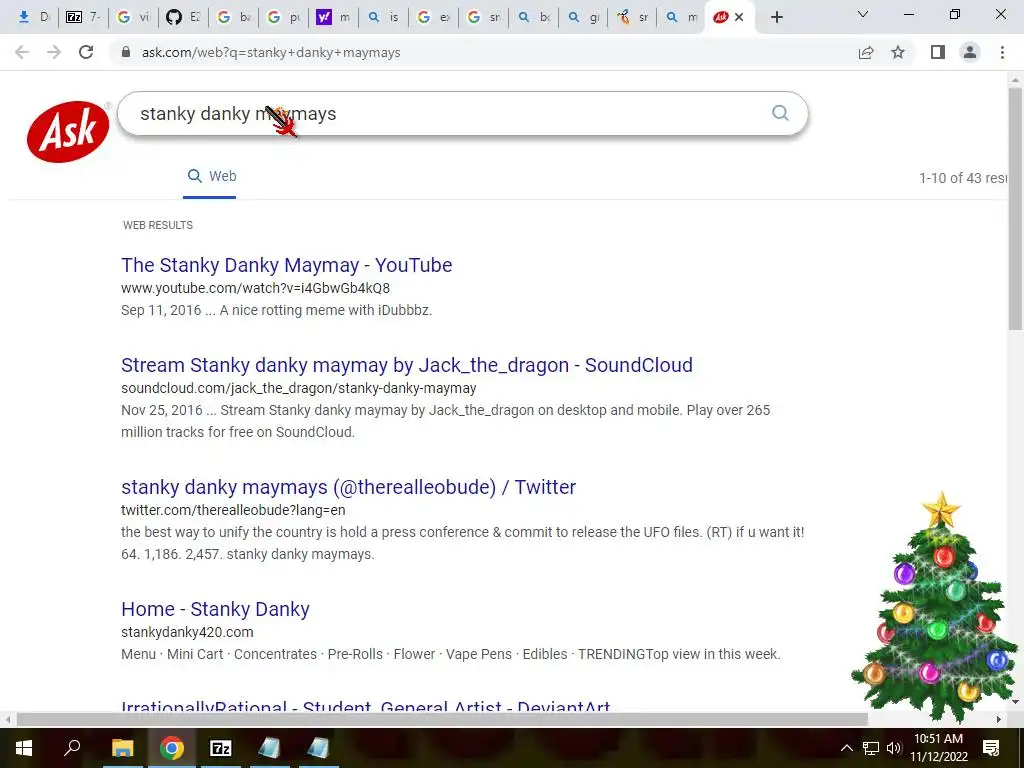View site information via the lock icon
This screenshot has height=768, width=1024.
tap(126, 52)
